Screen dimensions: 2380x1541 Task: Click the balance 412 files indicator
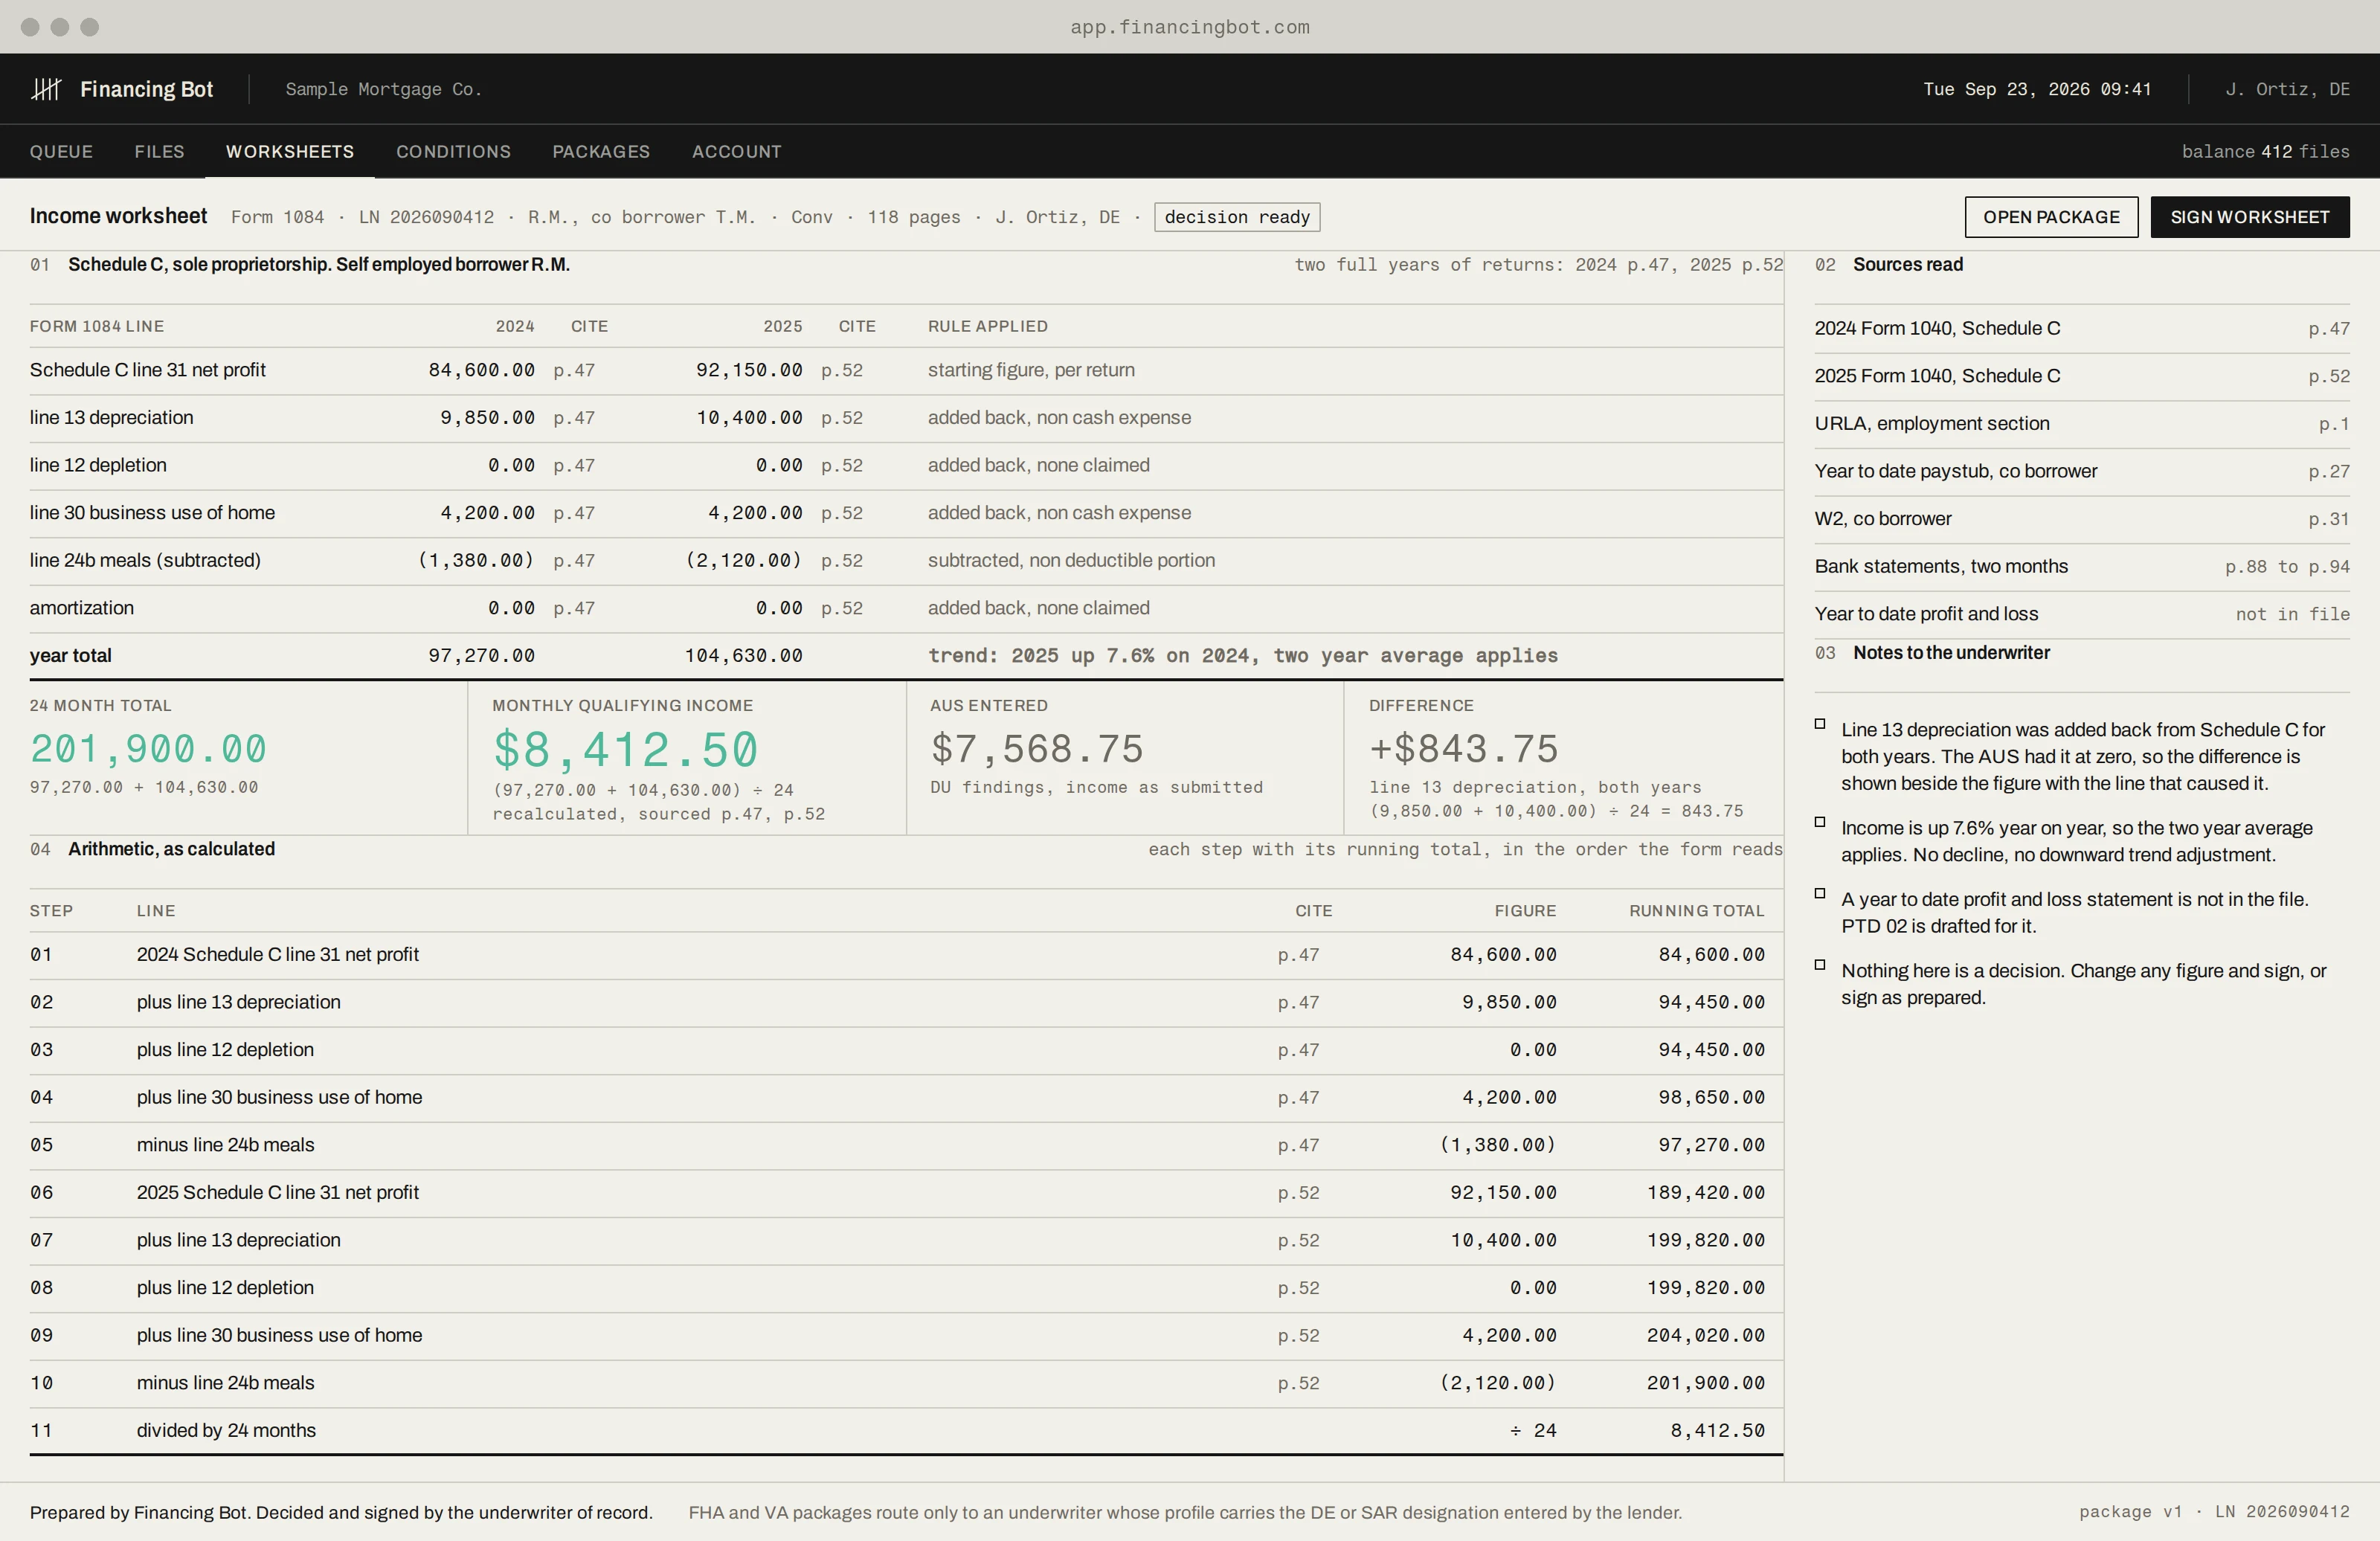click(2265, 151)
